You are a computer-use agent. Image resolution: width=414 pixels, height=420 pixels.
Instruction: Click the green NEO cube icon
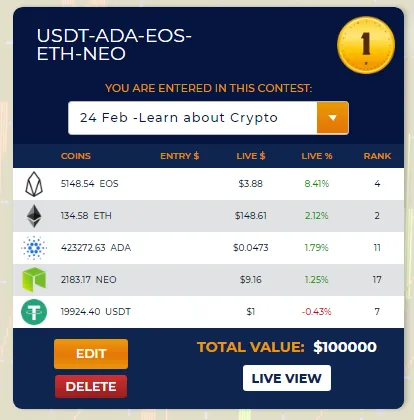[34, 280]
